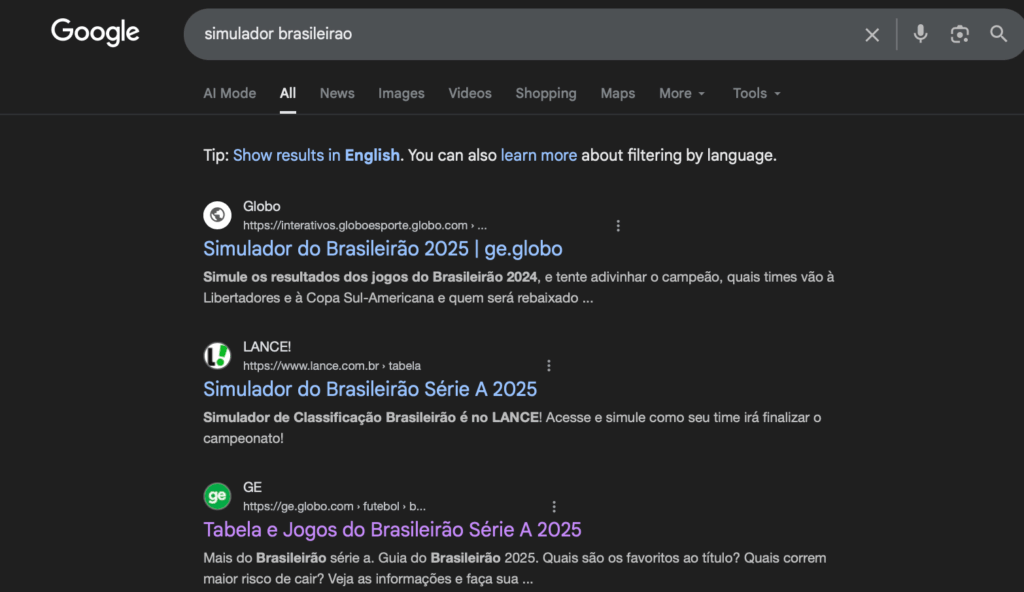Click the Google logo
This screenshot has width=1024, height=592.
[95, 32]
